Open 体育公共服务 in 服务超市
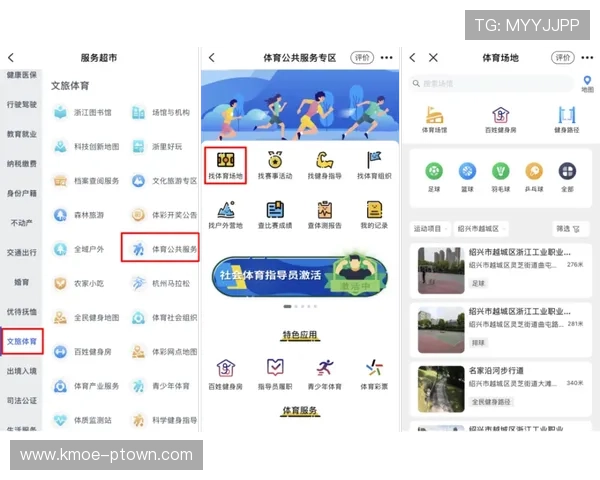The image size is (600, 480). pyautogui.click(x=160, y=248)
